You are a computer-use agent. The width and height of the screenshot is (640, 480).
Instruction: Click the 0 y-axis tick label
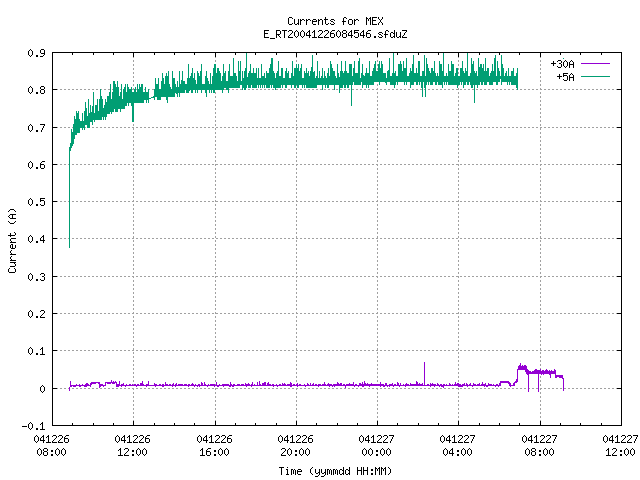tap(42, 389)
